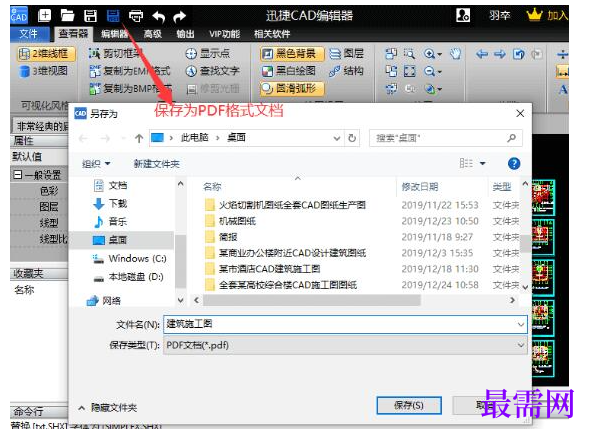
Task: Open the file folder icon in title bar
Action: tap(67, 16)
